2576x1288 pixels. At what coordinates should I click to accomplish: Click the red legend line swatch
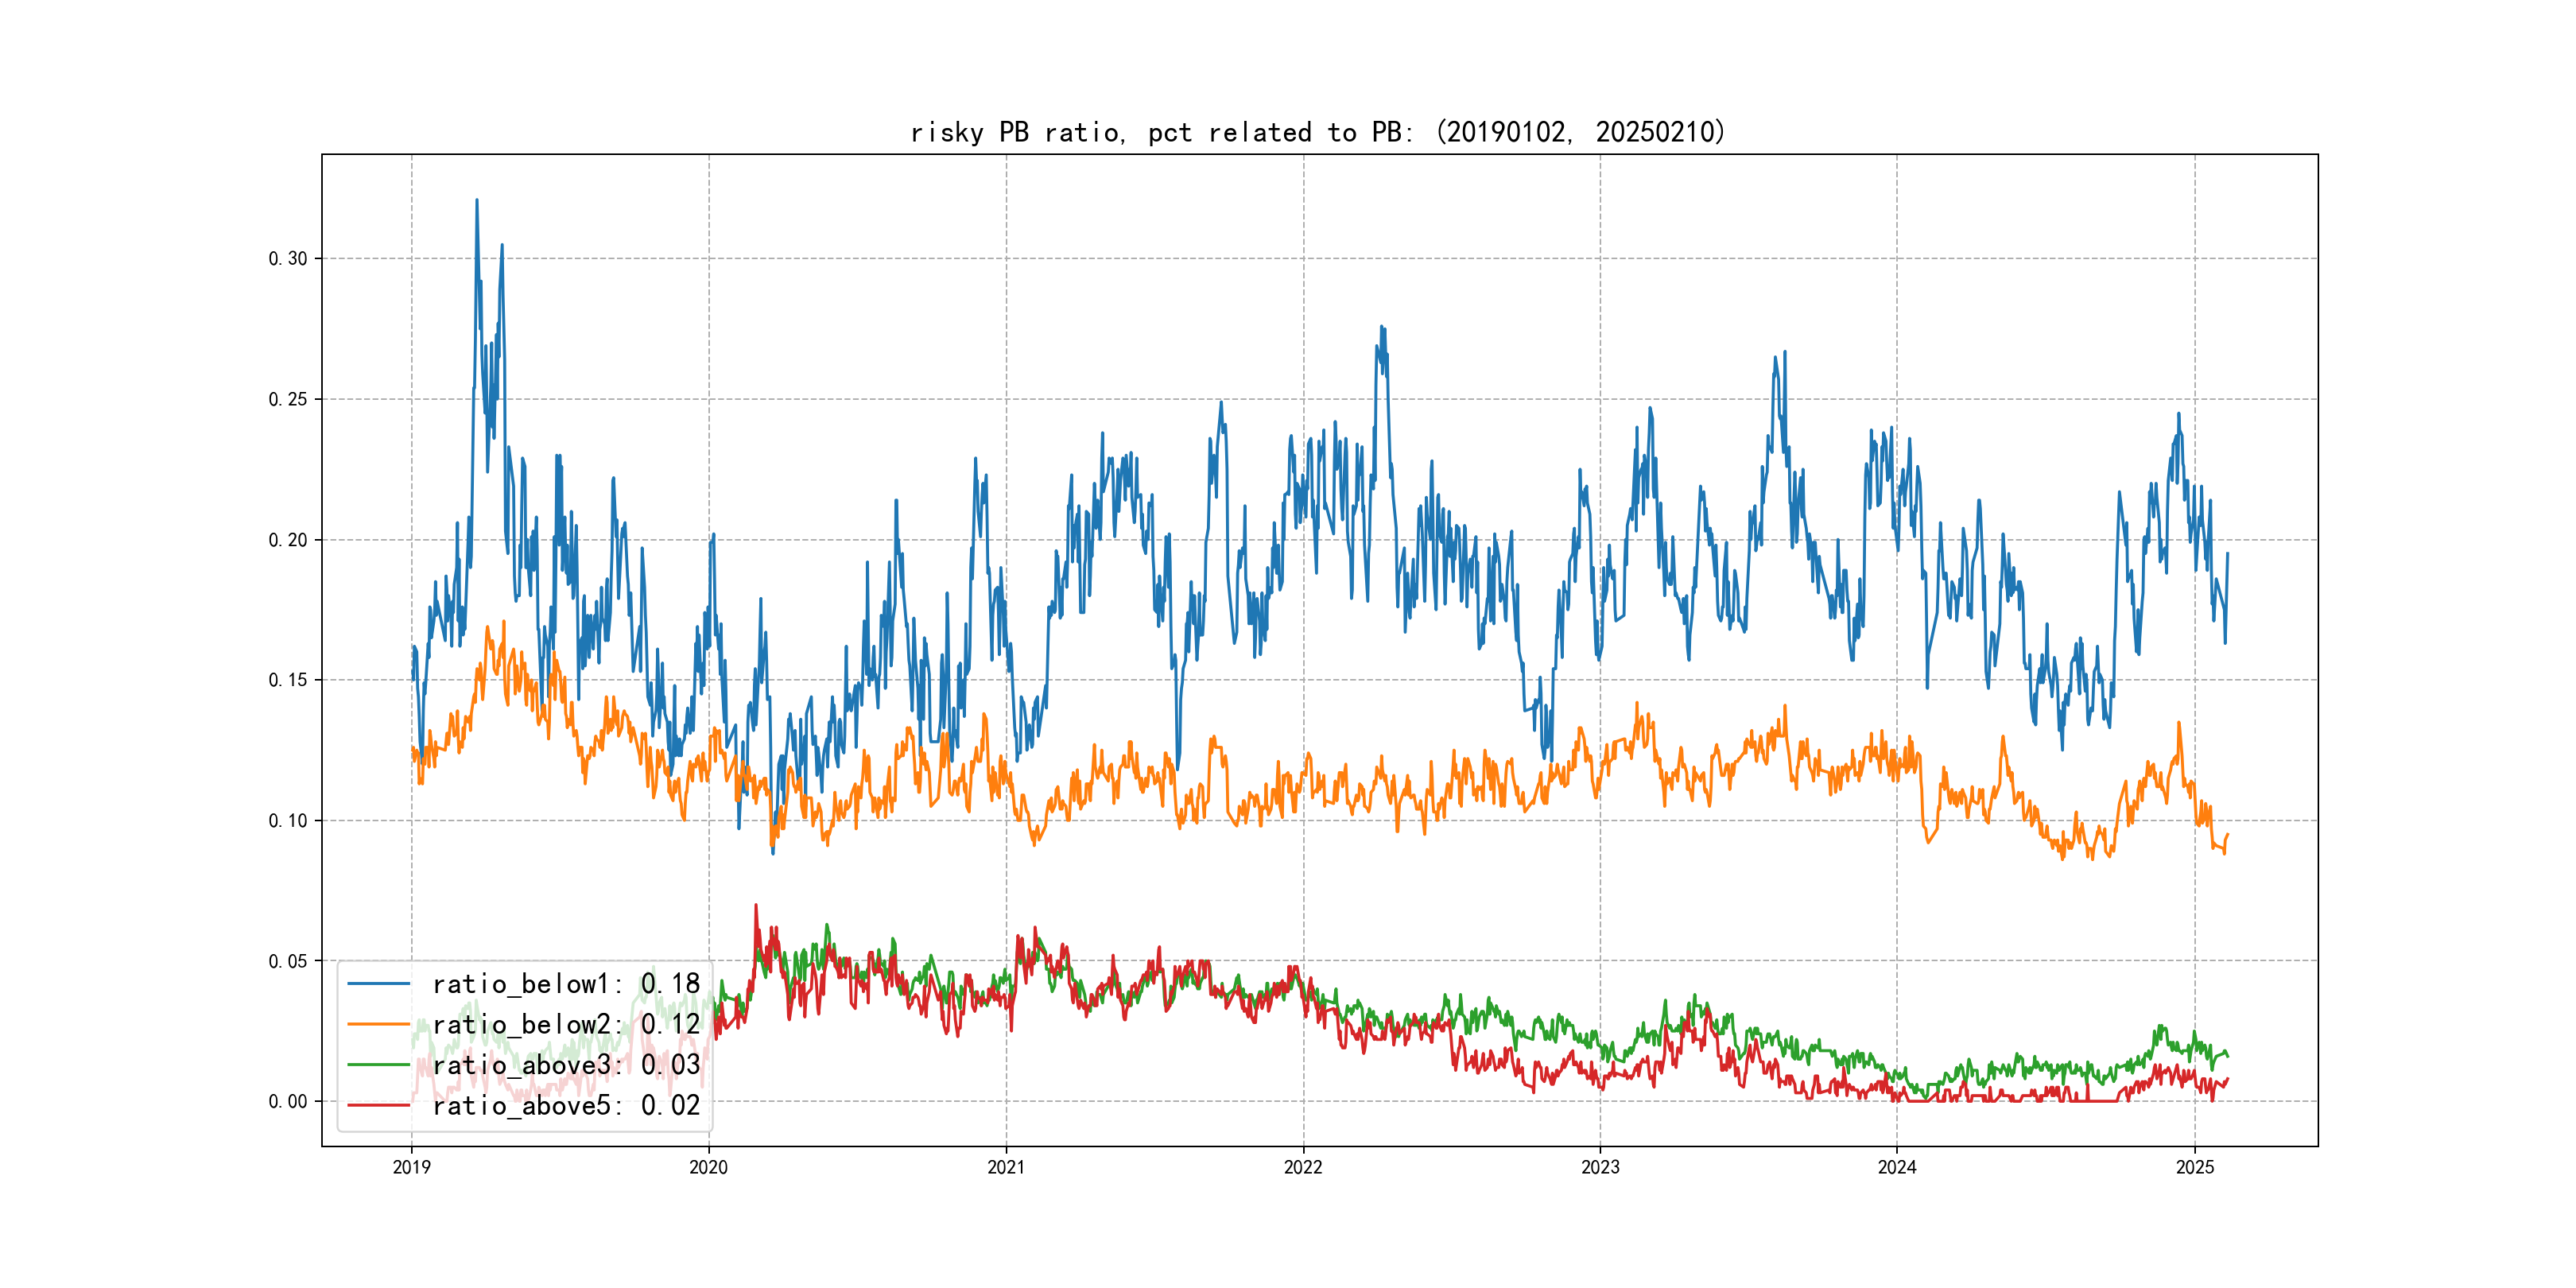point(378,1105)
